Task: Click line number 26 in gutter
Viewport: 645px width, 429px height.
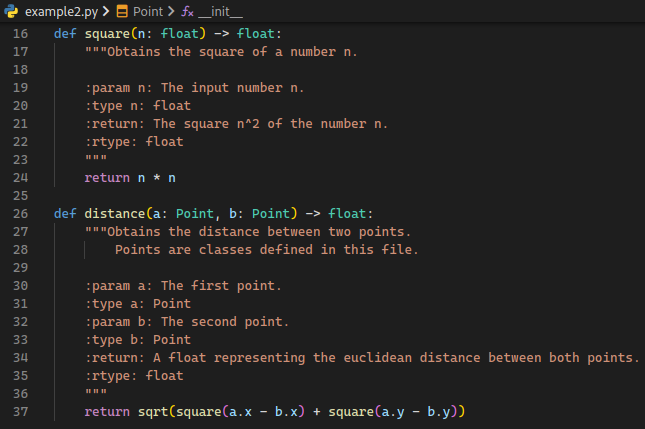Action: coord(21,214)
